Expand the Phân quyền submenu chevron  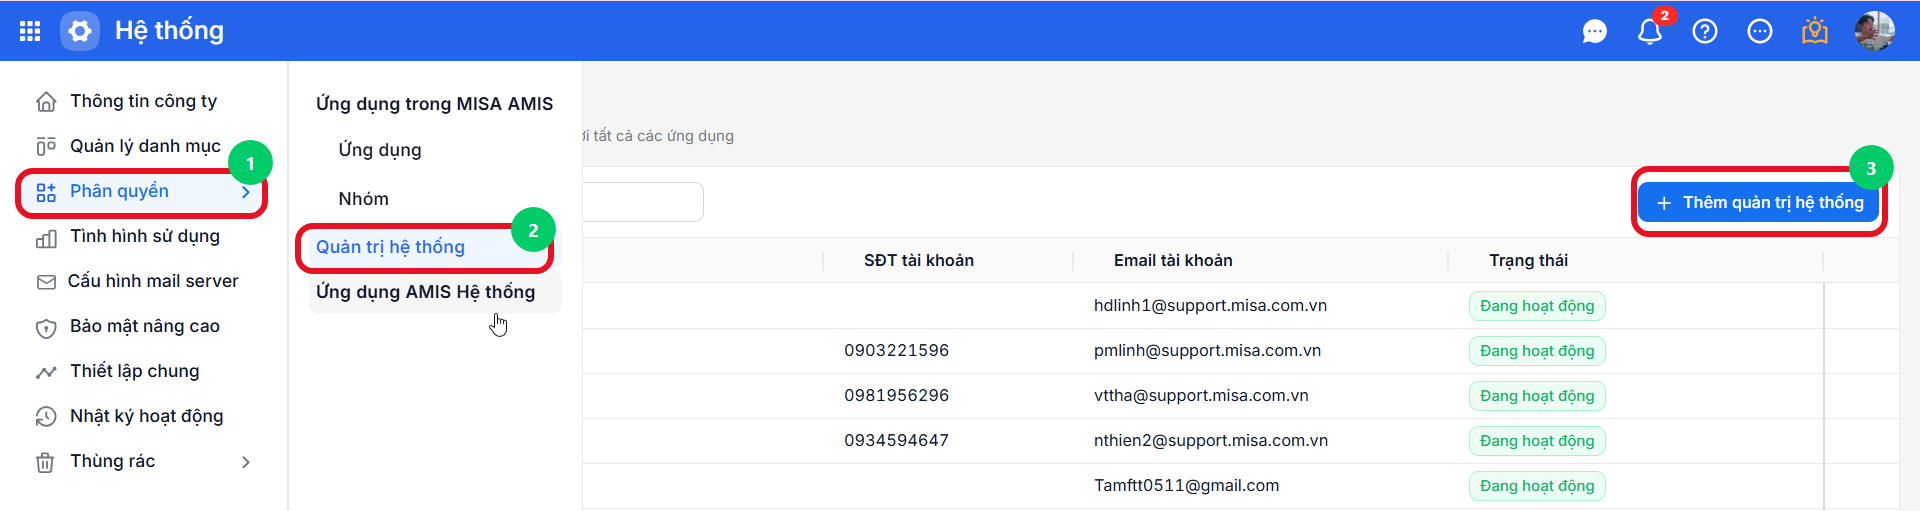pyautogui.click(x=246, y=192)
